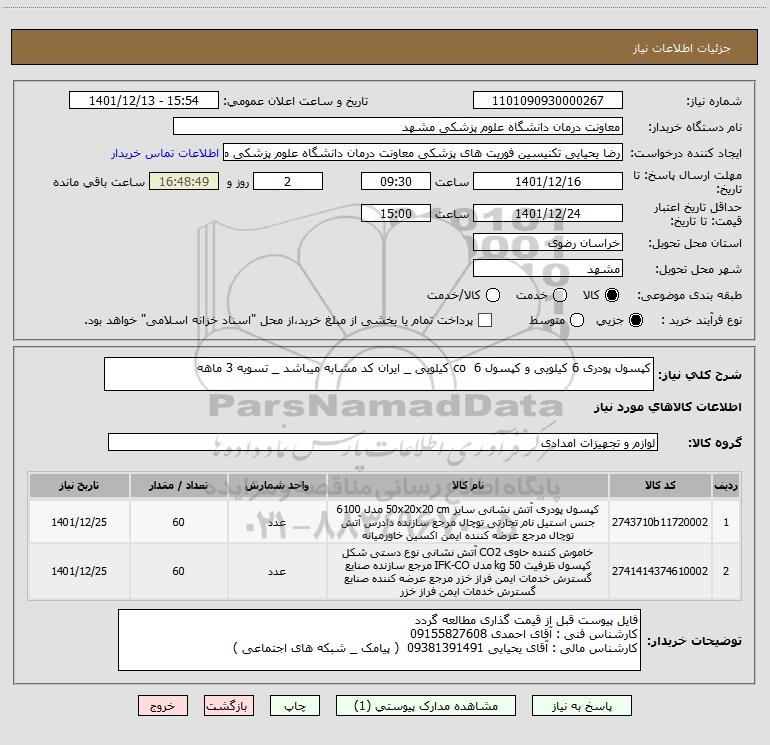Click the validity time field 15:00

tap(396, 213)
